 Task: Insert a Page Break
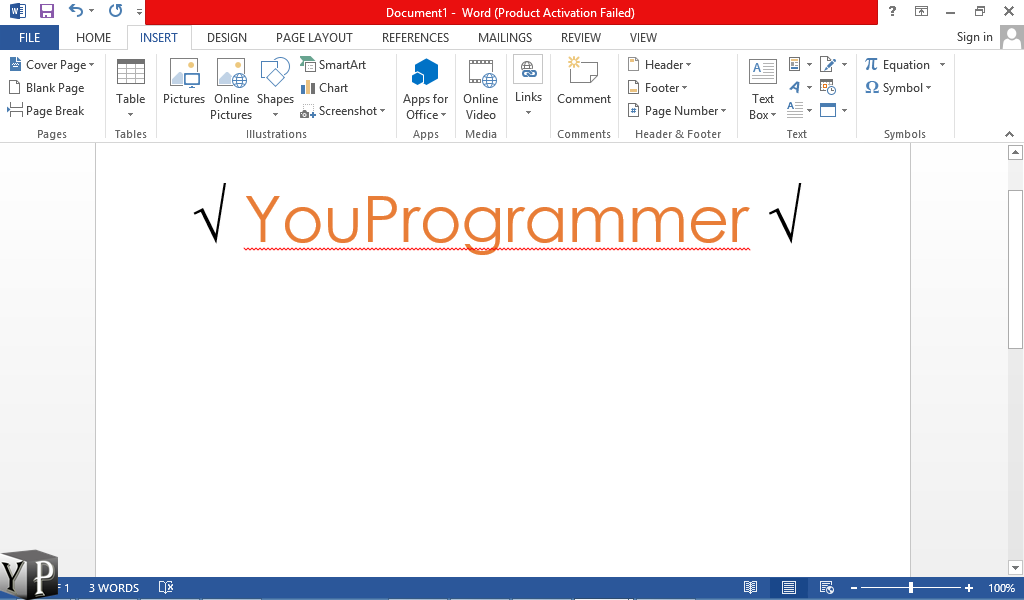[46, 110]
